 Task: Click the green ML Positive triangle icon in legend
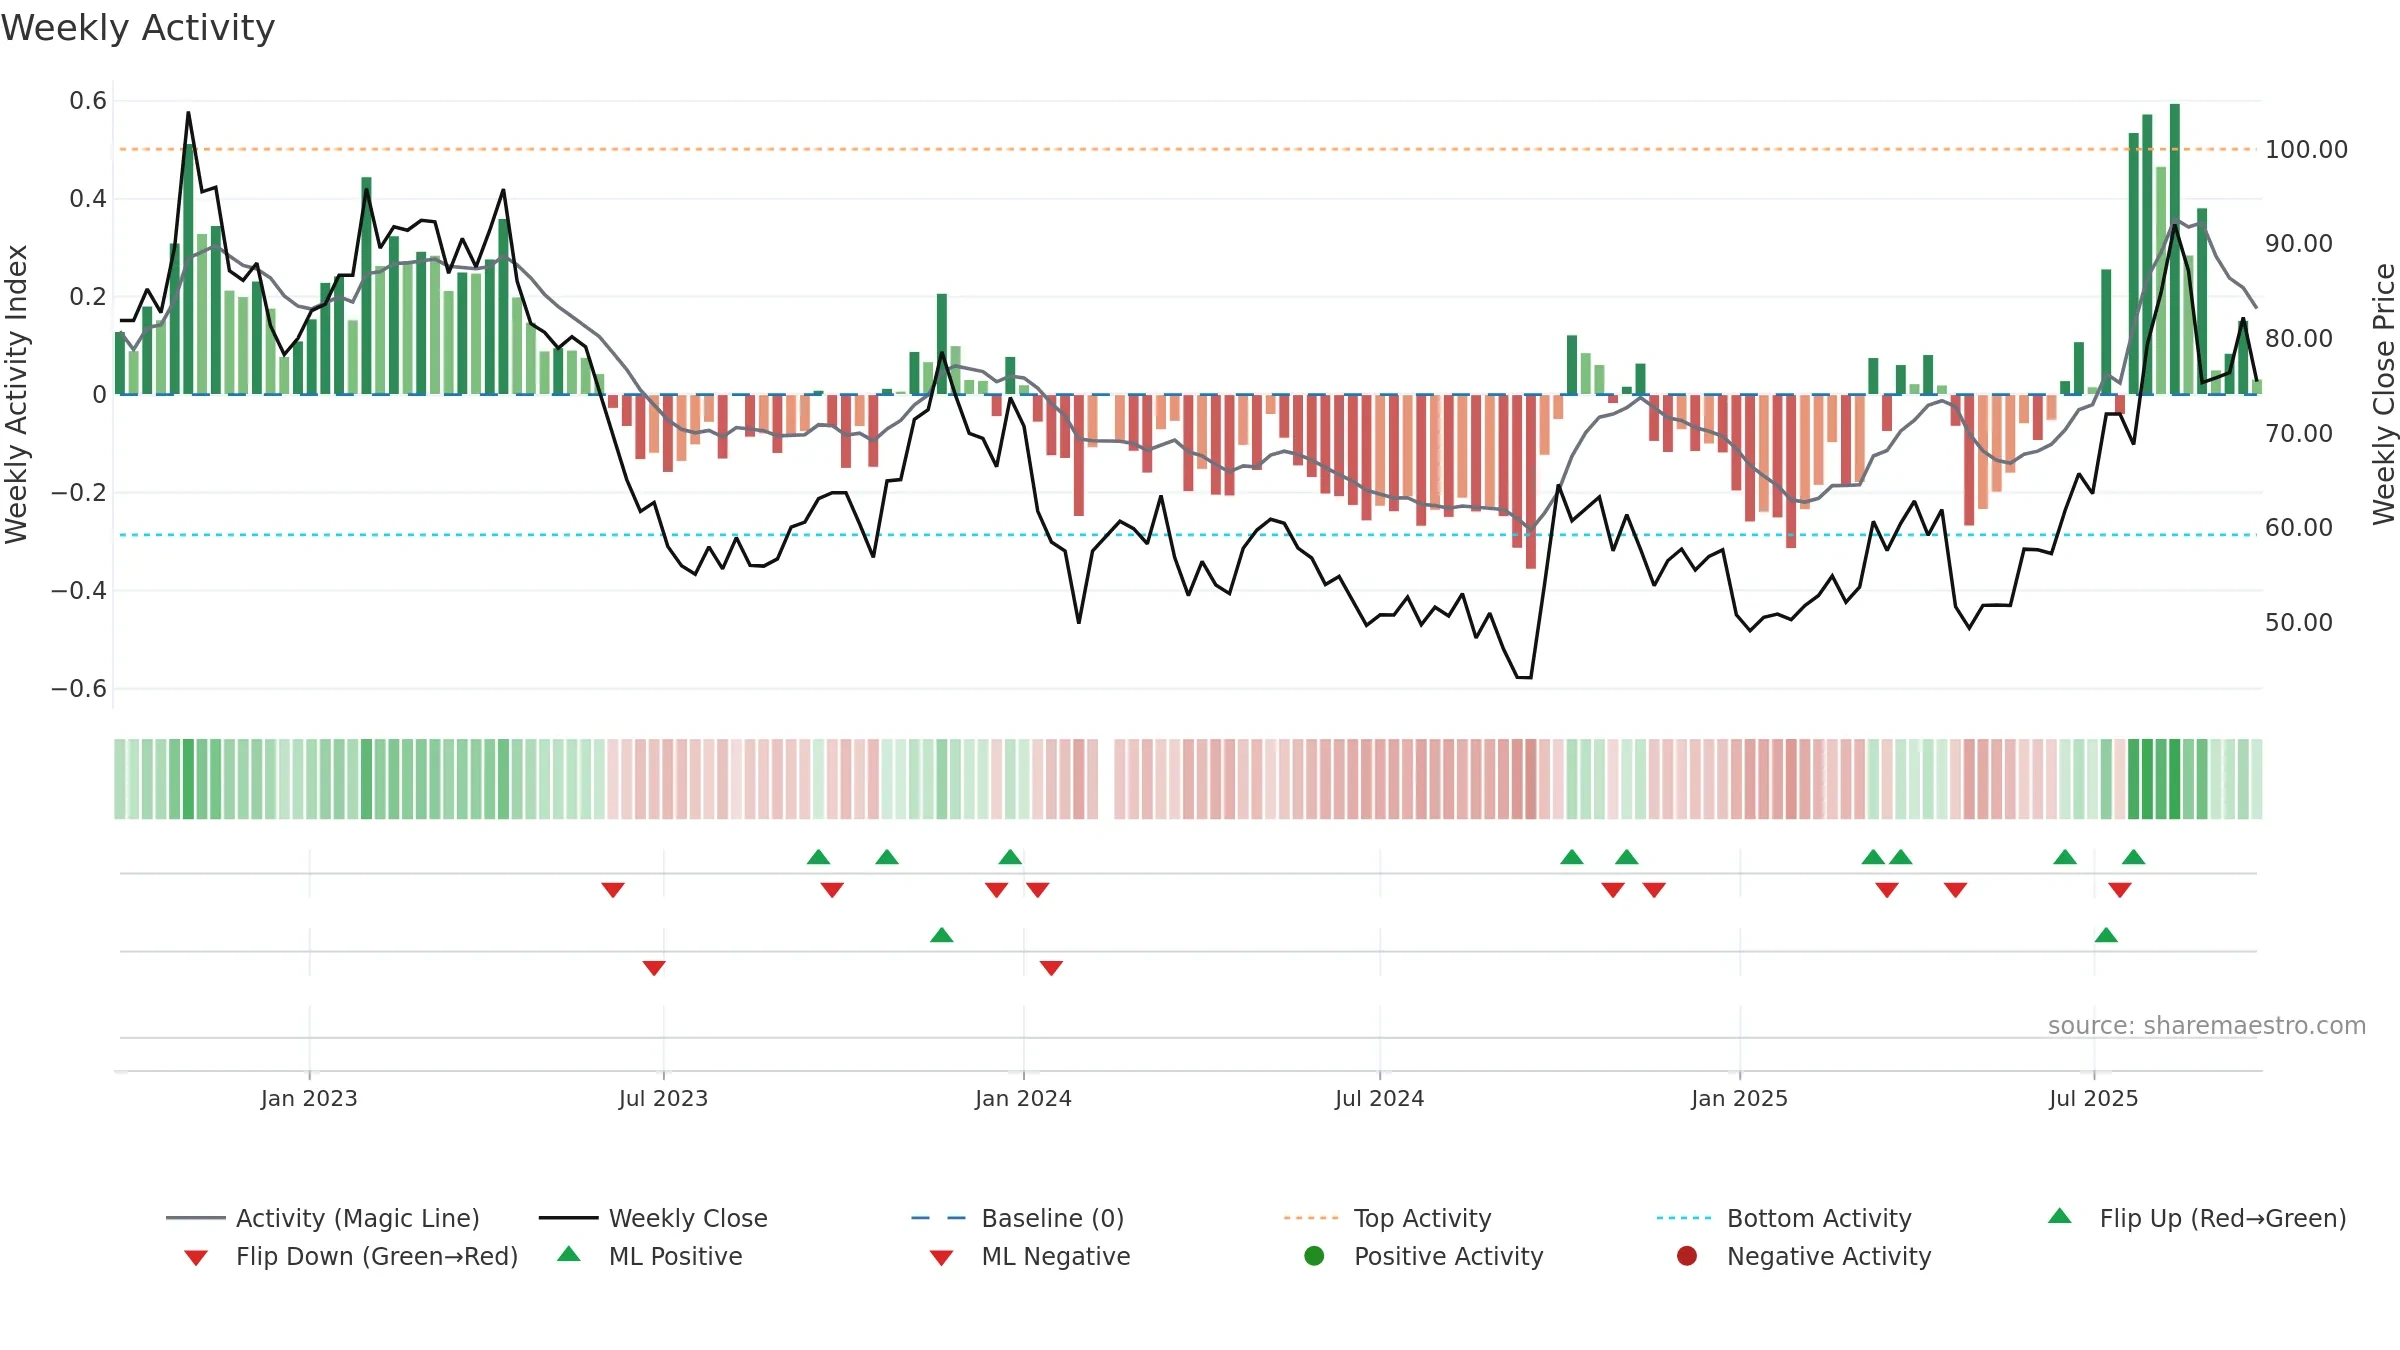(569, 1254)
